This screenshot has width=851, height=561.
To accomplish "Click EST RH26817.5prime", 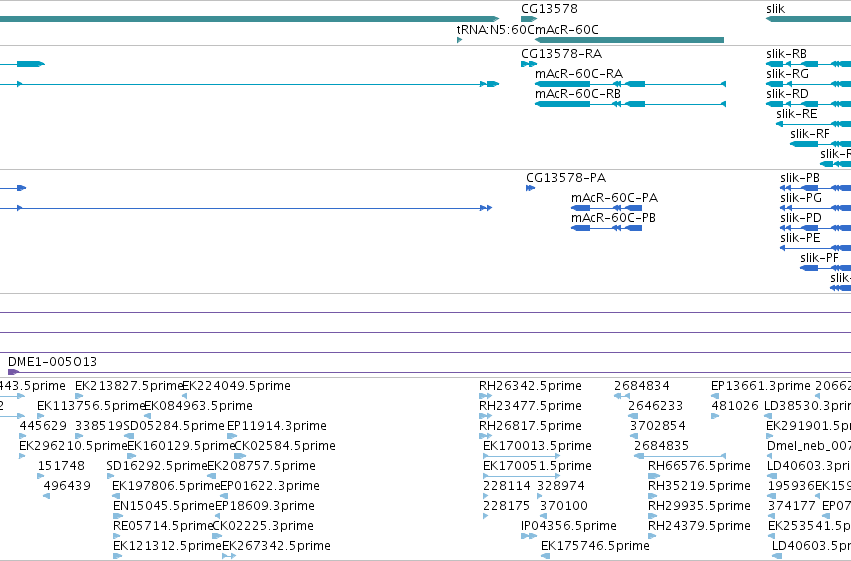I will 530,426.
